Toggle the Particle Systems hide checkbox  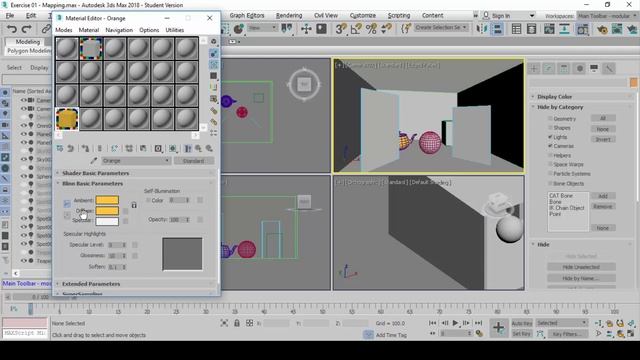click(550, 173)
